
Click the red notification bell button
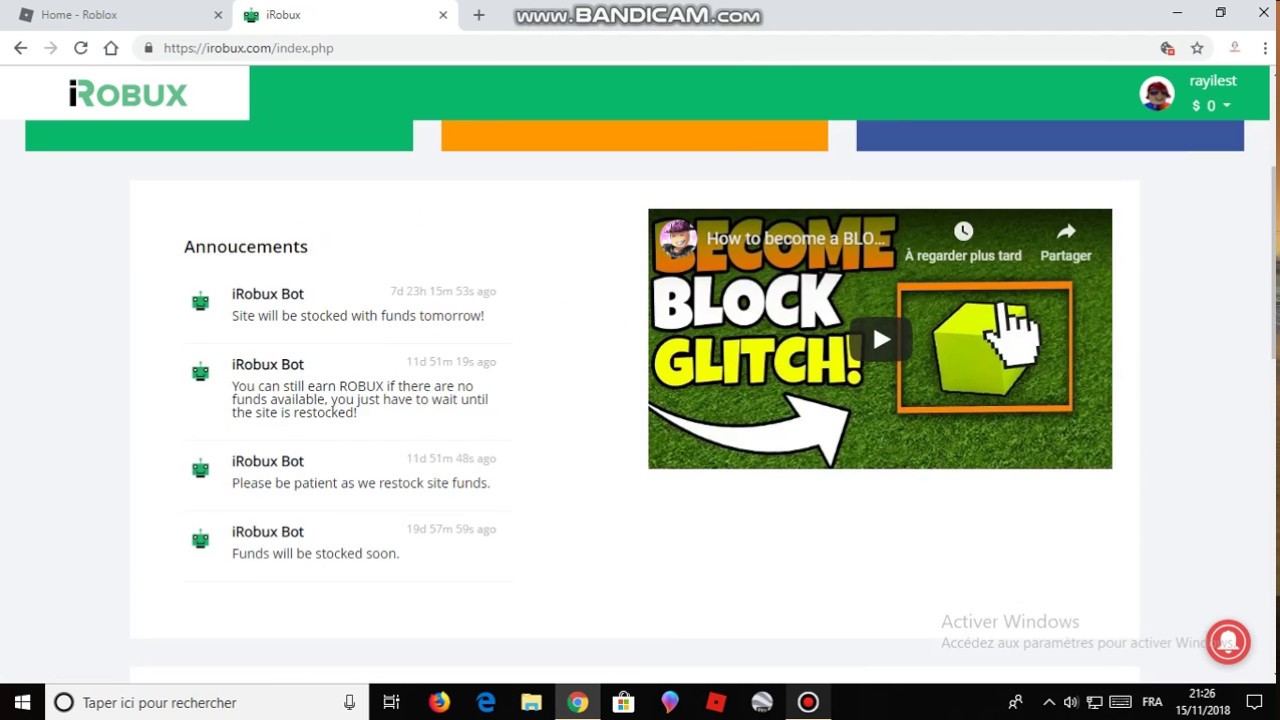(x=1228, y=642)
